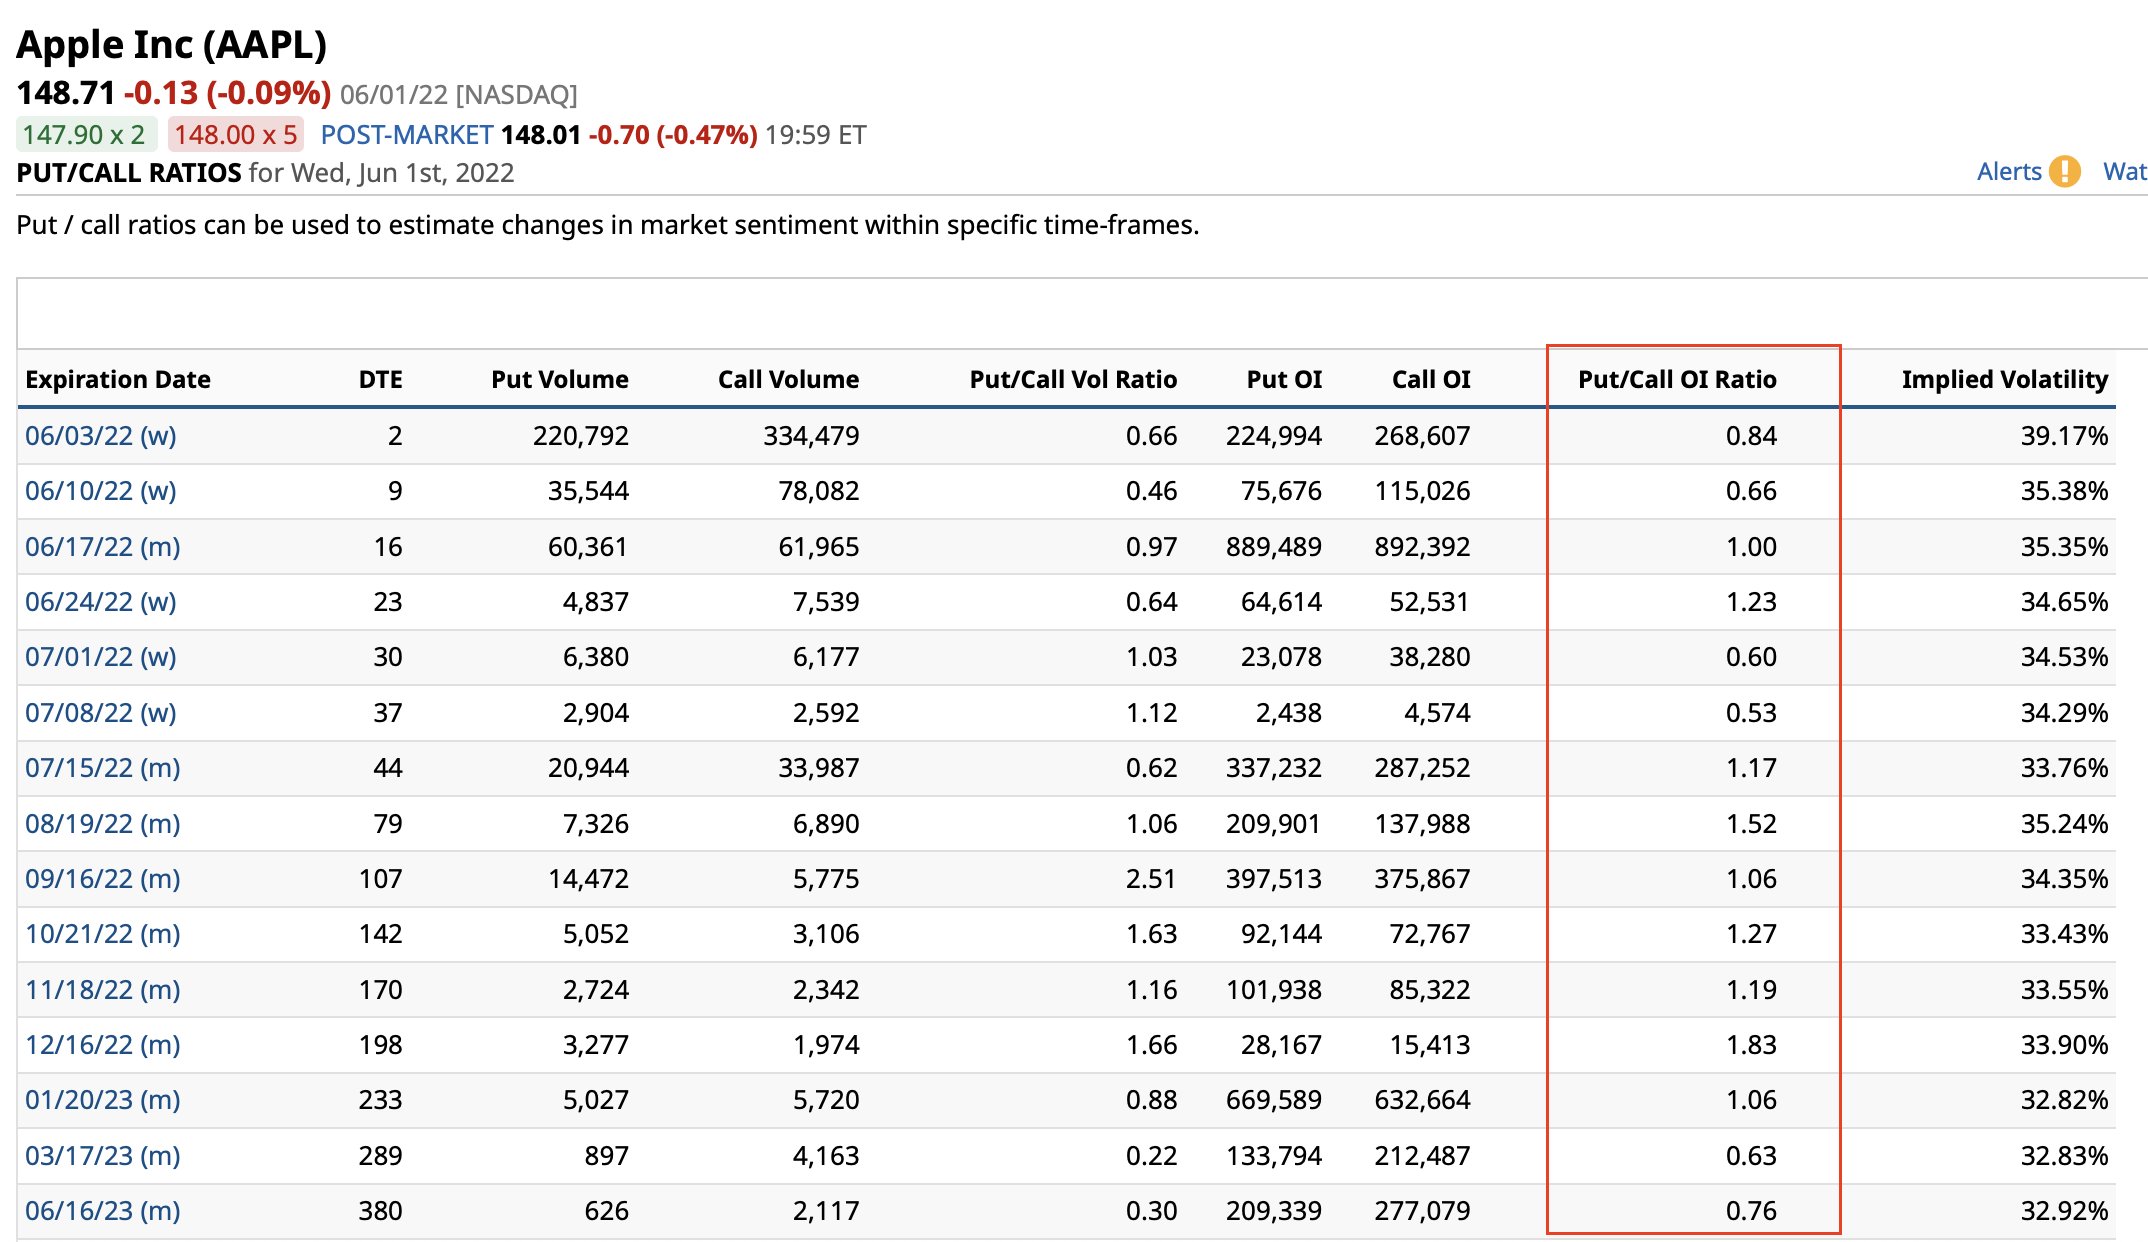Click the green bid 147.90 x 2 badge
The width and height of the screenshot is (2148, 1242).
85,135
